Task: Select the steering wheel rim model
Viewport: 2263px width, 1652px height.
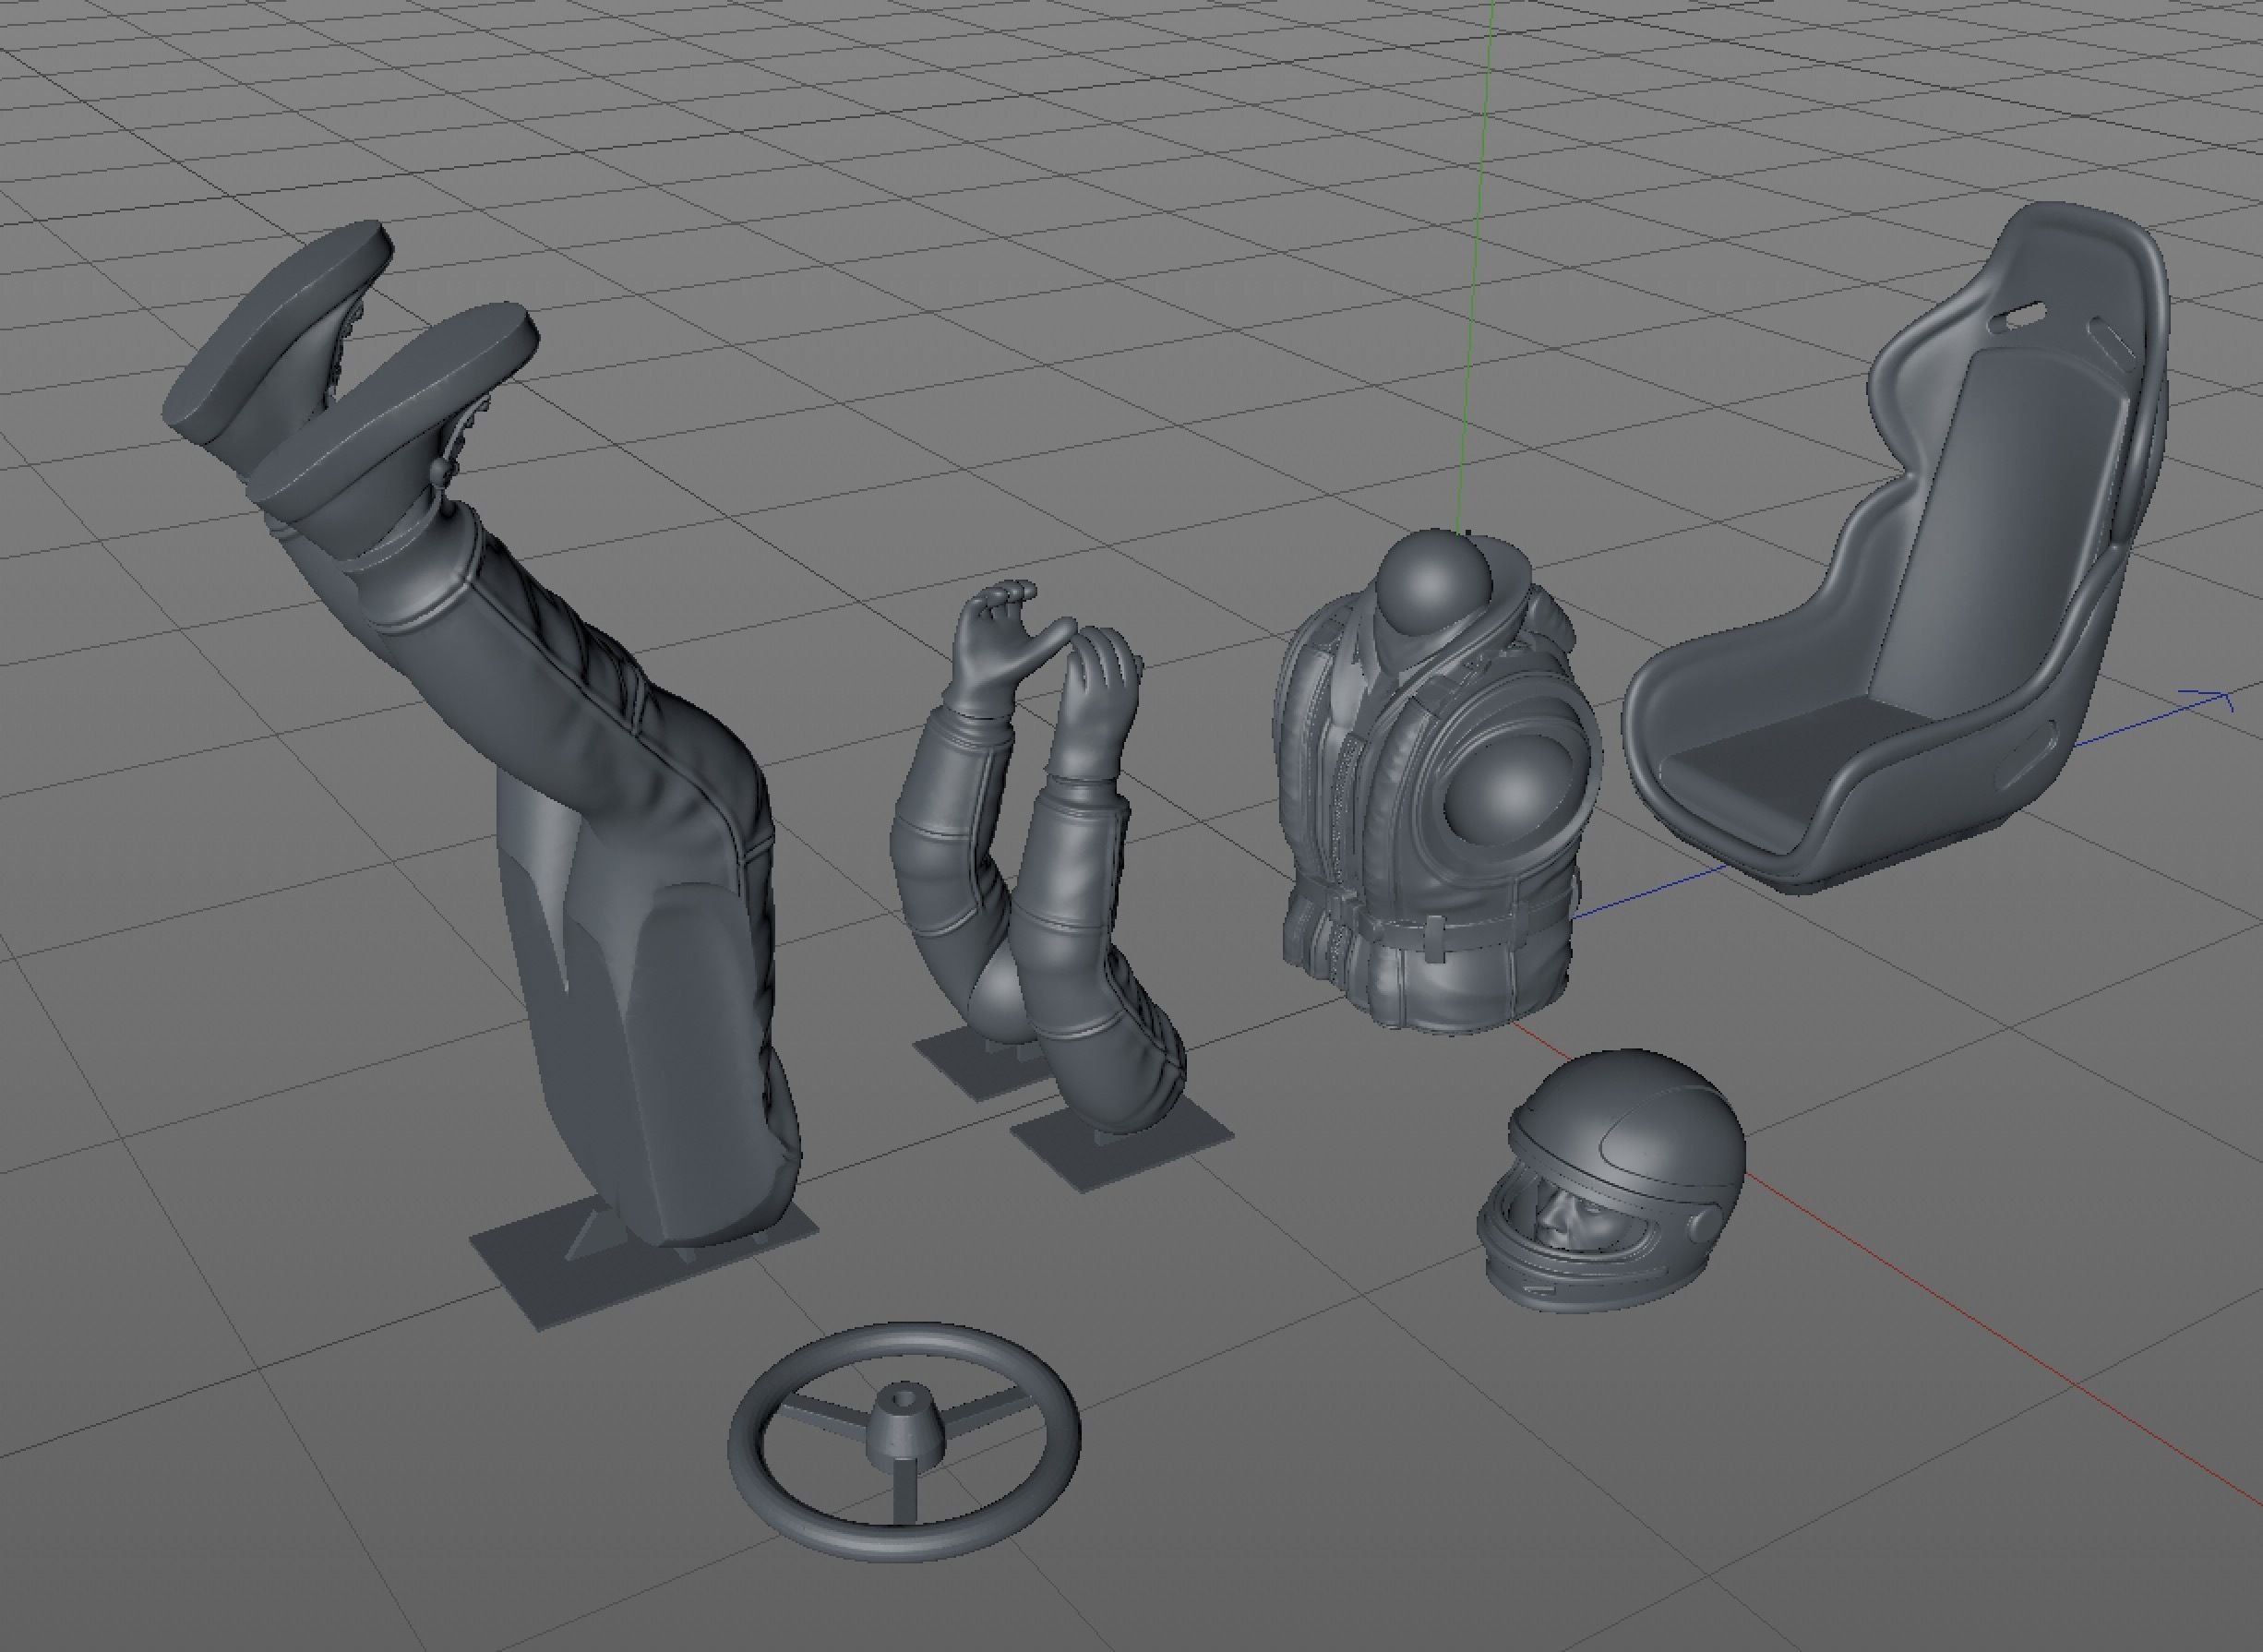Action: pos(745,1451)
